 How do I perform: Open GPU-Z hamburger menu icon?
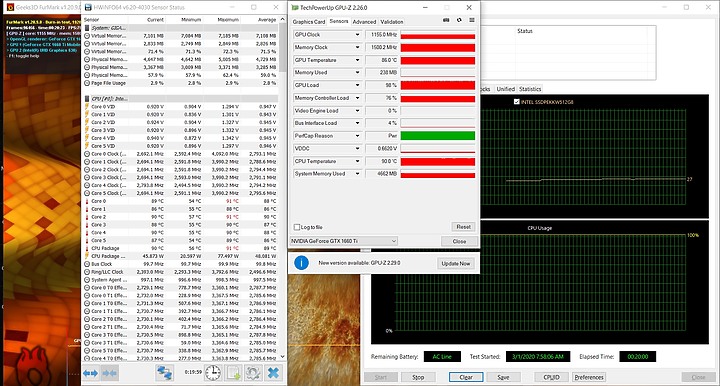point(472,20)
